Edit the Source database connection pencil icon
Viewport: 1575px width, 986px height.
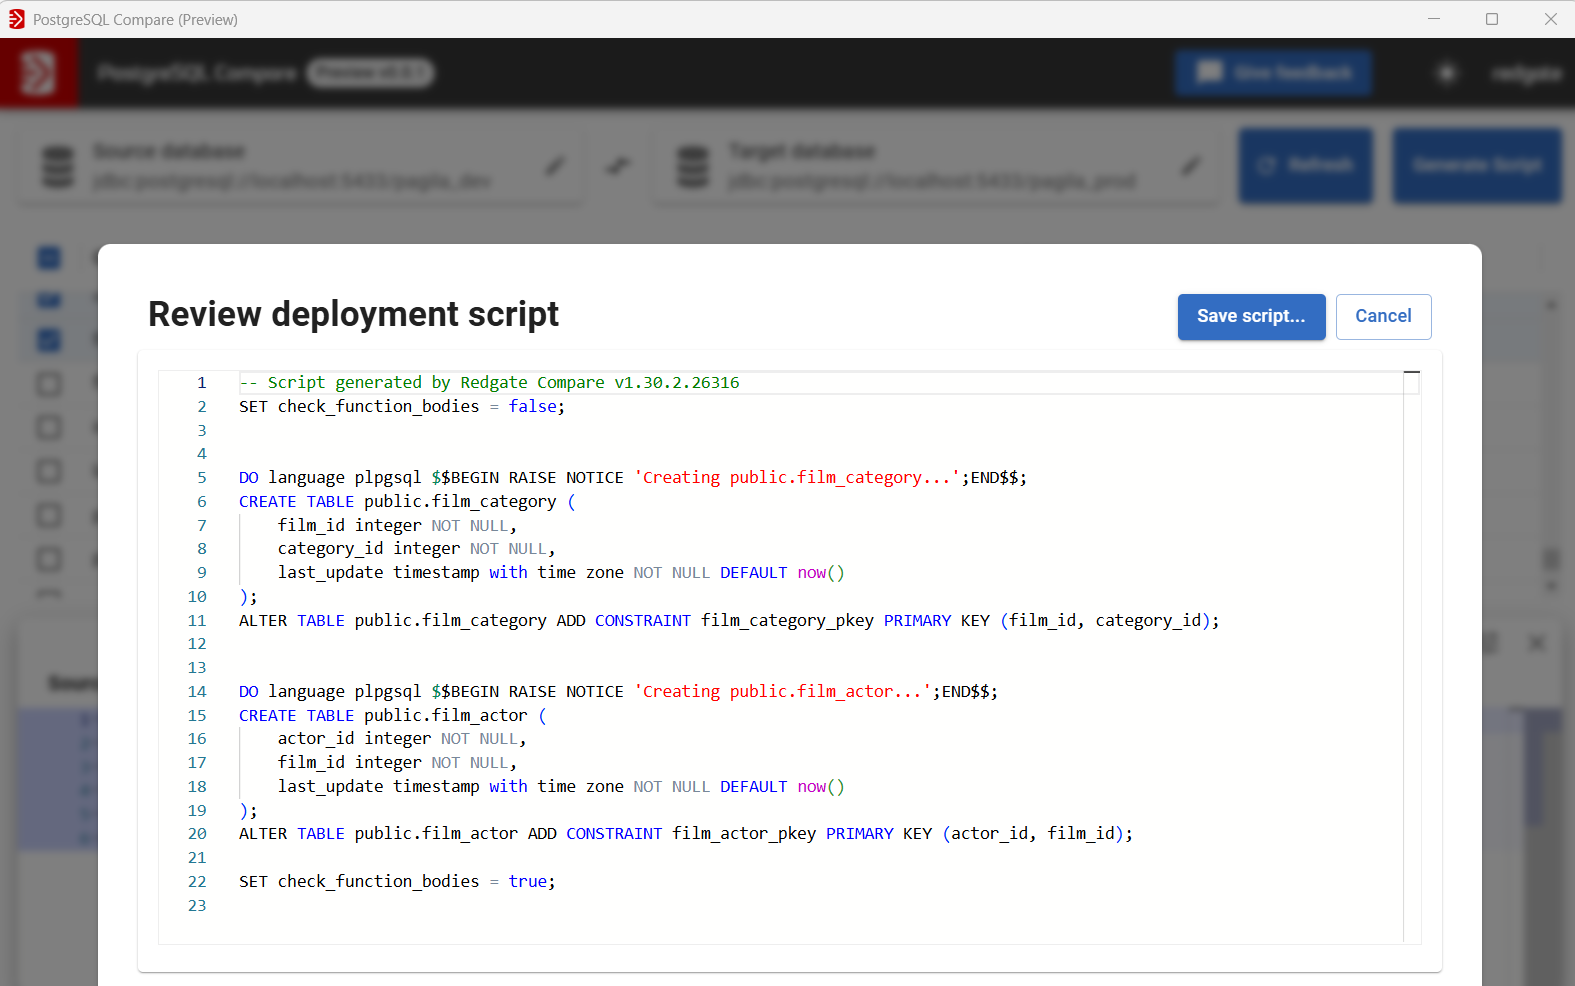pyautogui.click(x=554, y=166)
